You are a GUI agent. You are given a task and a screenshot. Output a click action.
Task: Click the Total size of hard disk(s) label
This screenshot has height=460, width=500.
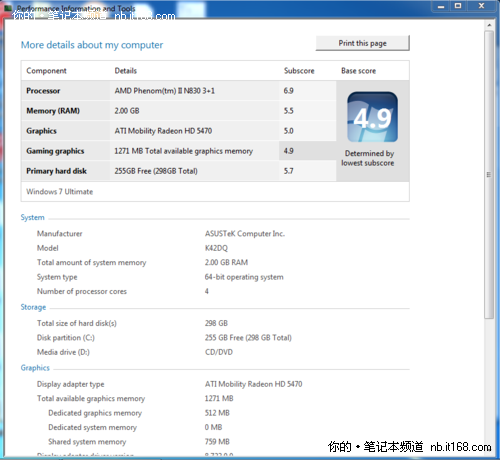(x=77, y=323)
